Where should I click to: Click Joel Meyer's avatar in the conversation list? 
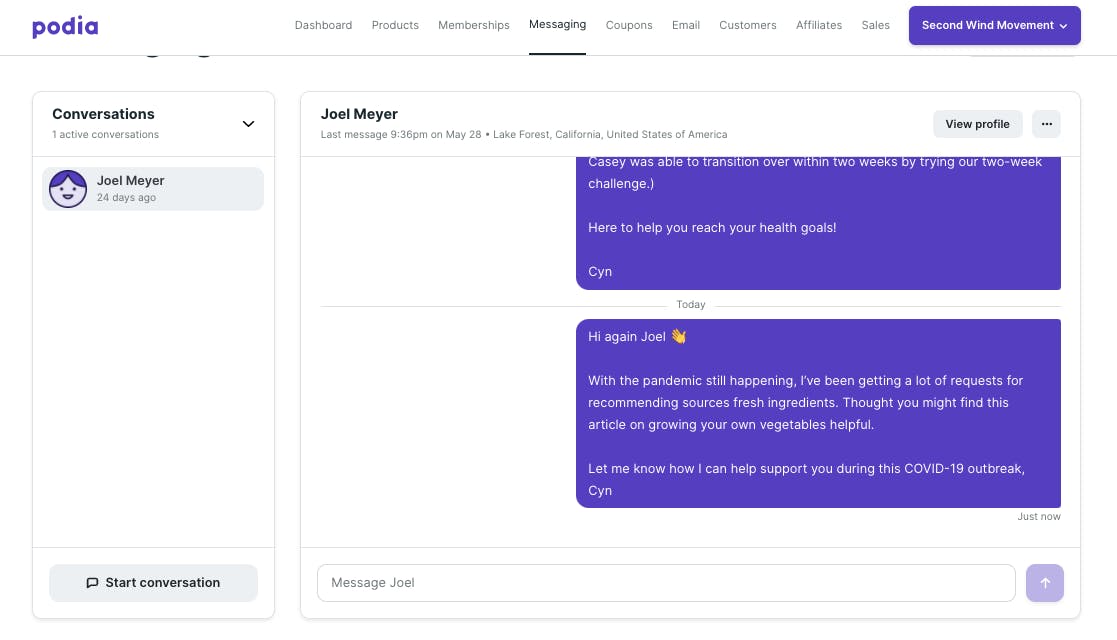click(68, 189)
